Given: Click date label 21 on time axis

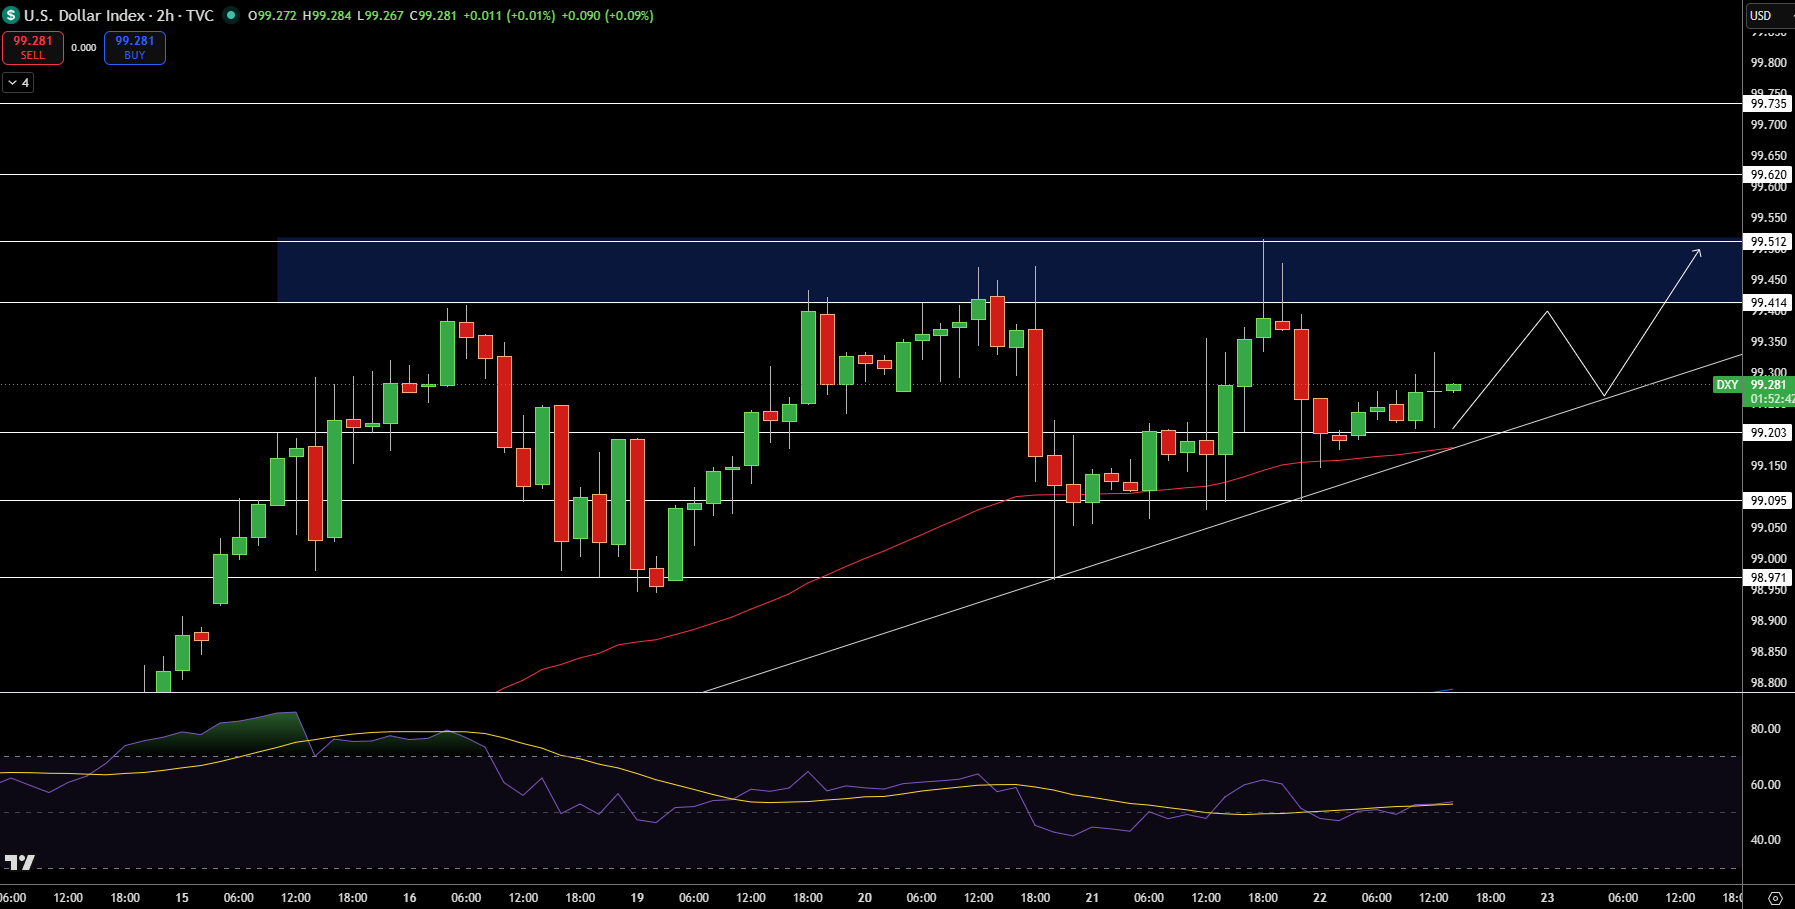Looking at the screenshot, I should pyautogui.click(x=1092, y=897).
